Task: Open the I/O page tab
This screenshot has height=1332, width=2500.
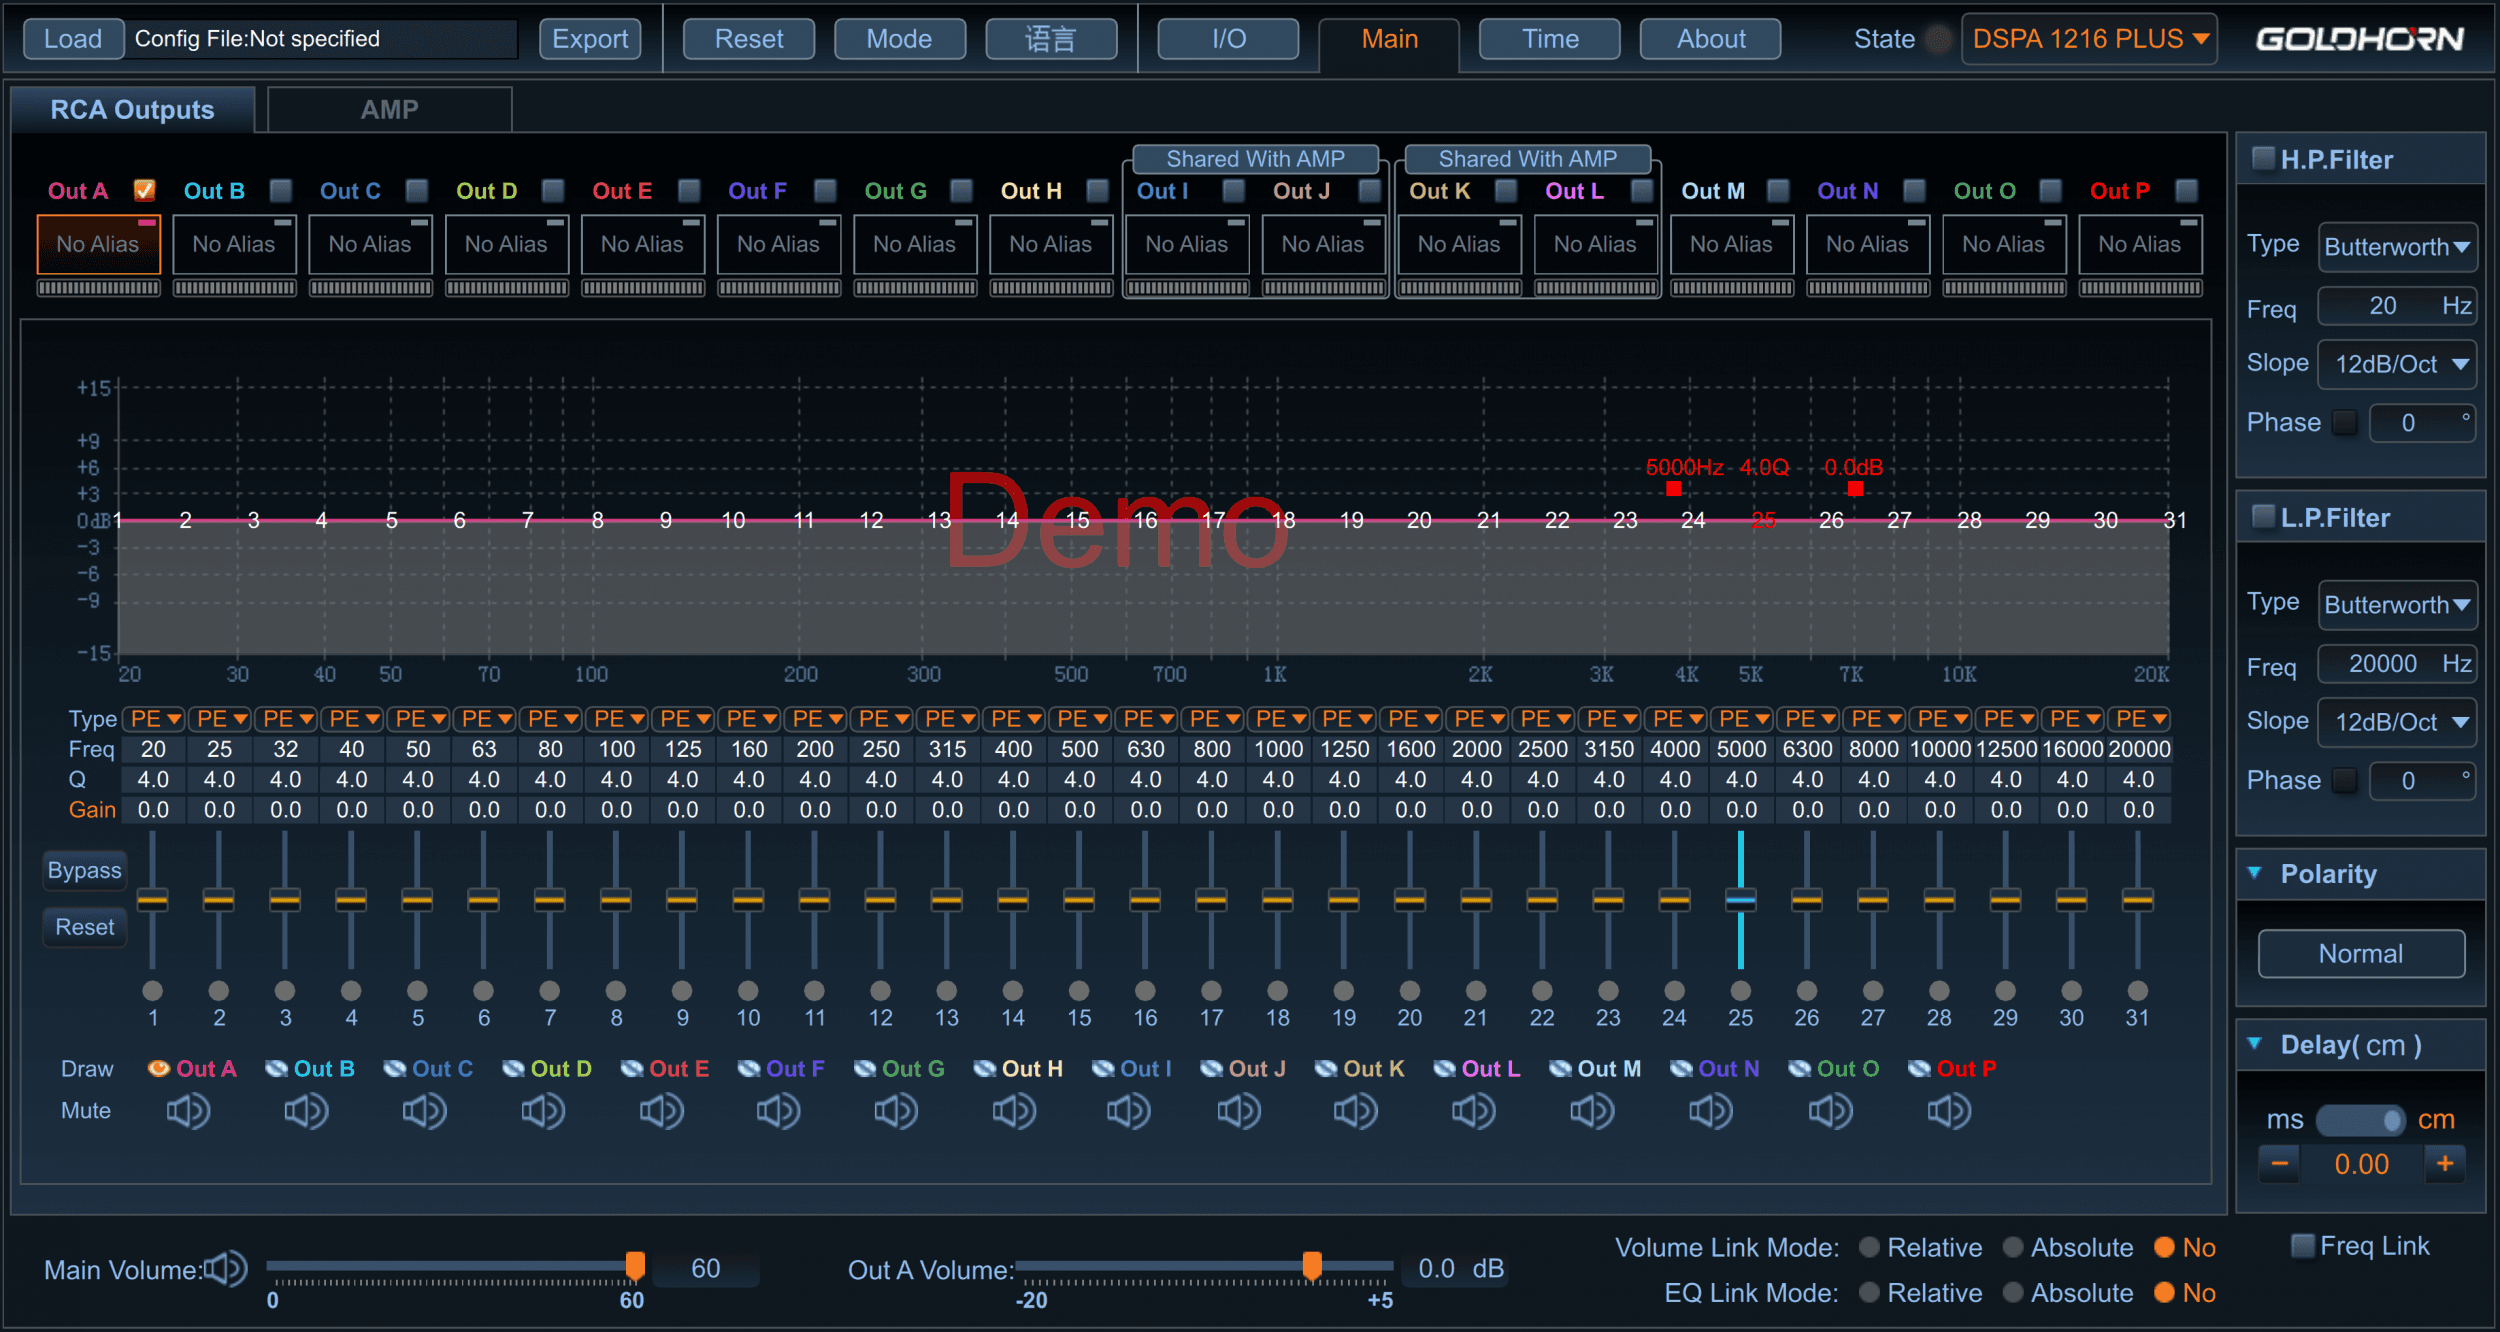Action: pos(1228,39)
